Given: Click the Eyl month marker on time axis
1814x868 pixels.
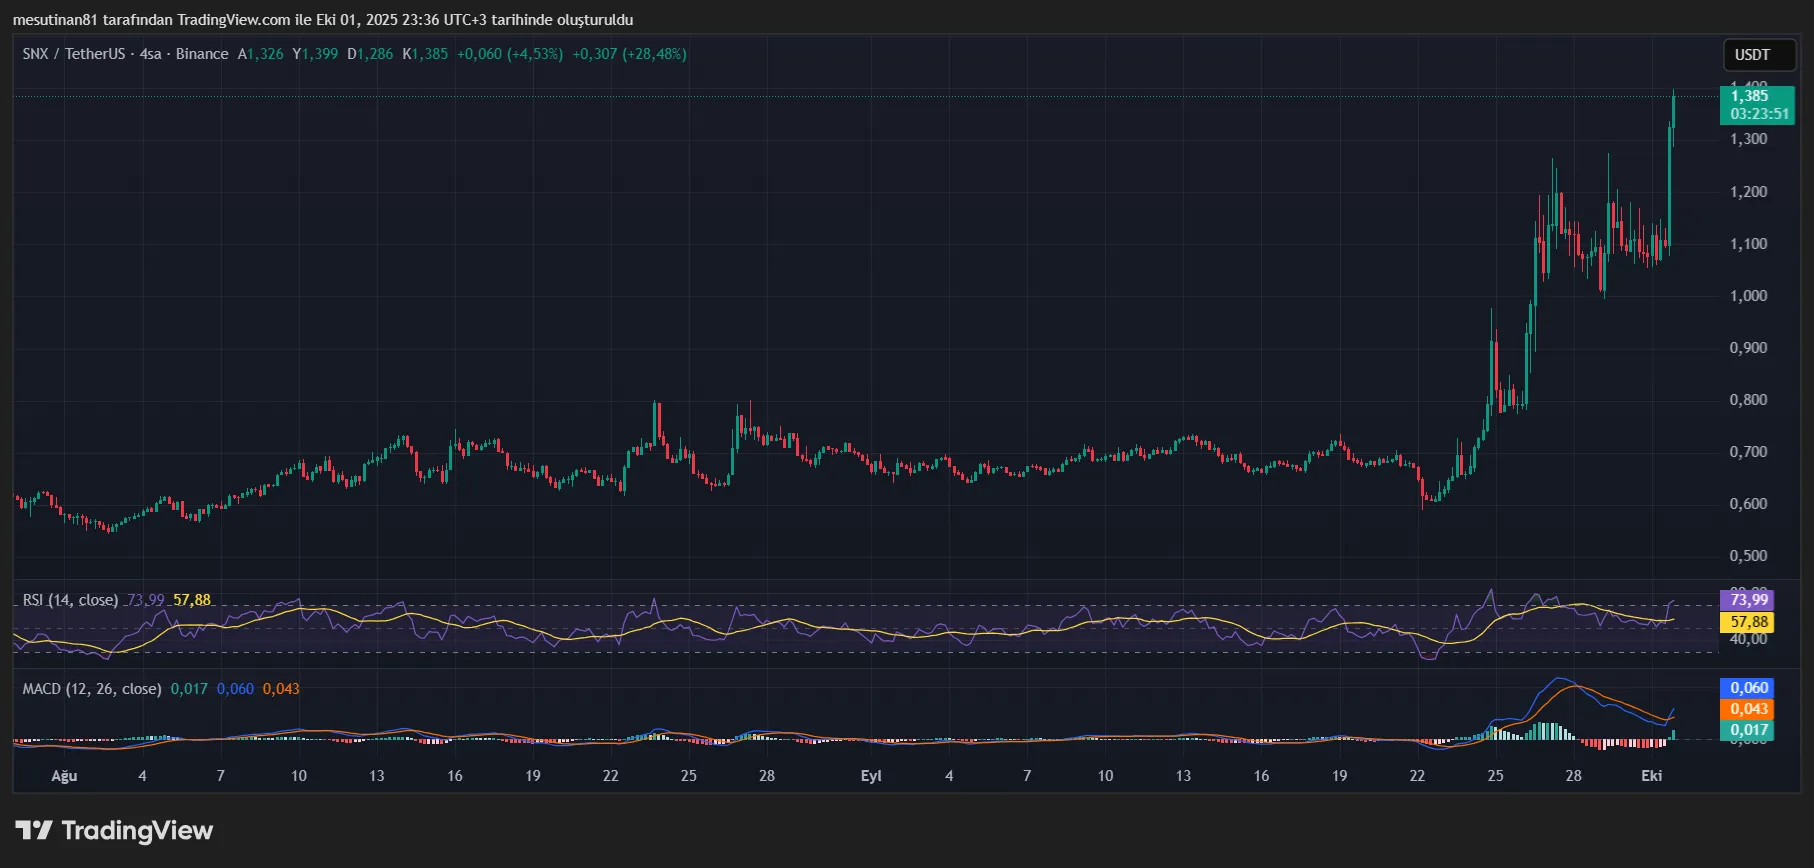Looking at the screenshot, I should (x=871, y=776).
